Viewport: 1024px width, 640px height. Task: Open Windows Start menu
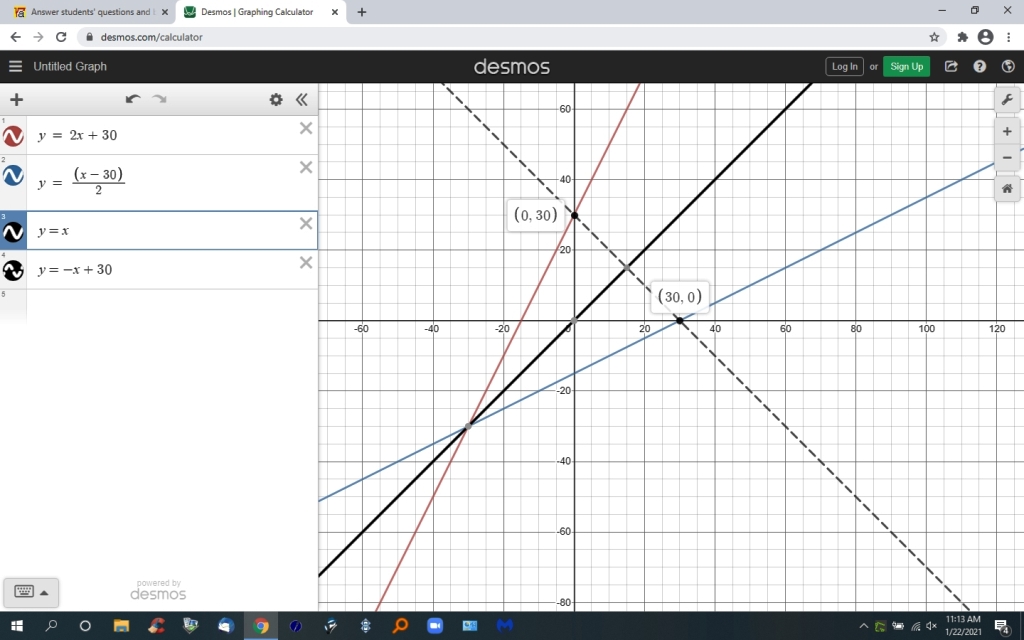click(16, 626)
